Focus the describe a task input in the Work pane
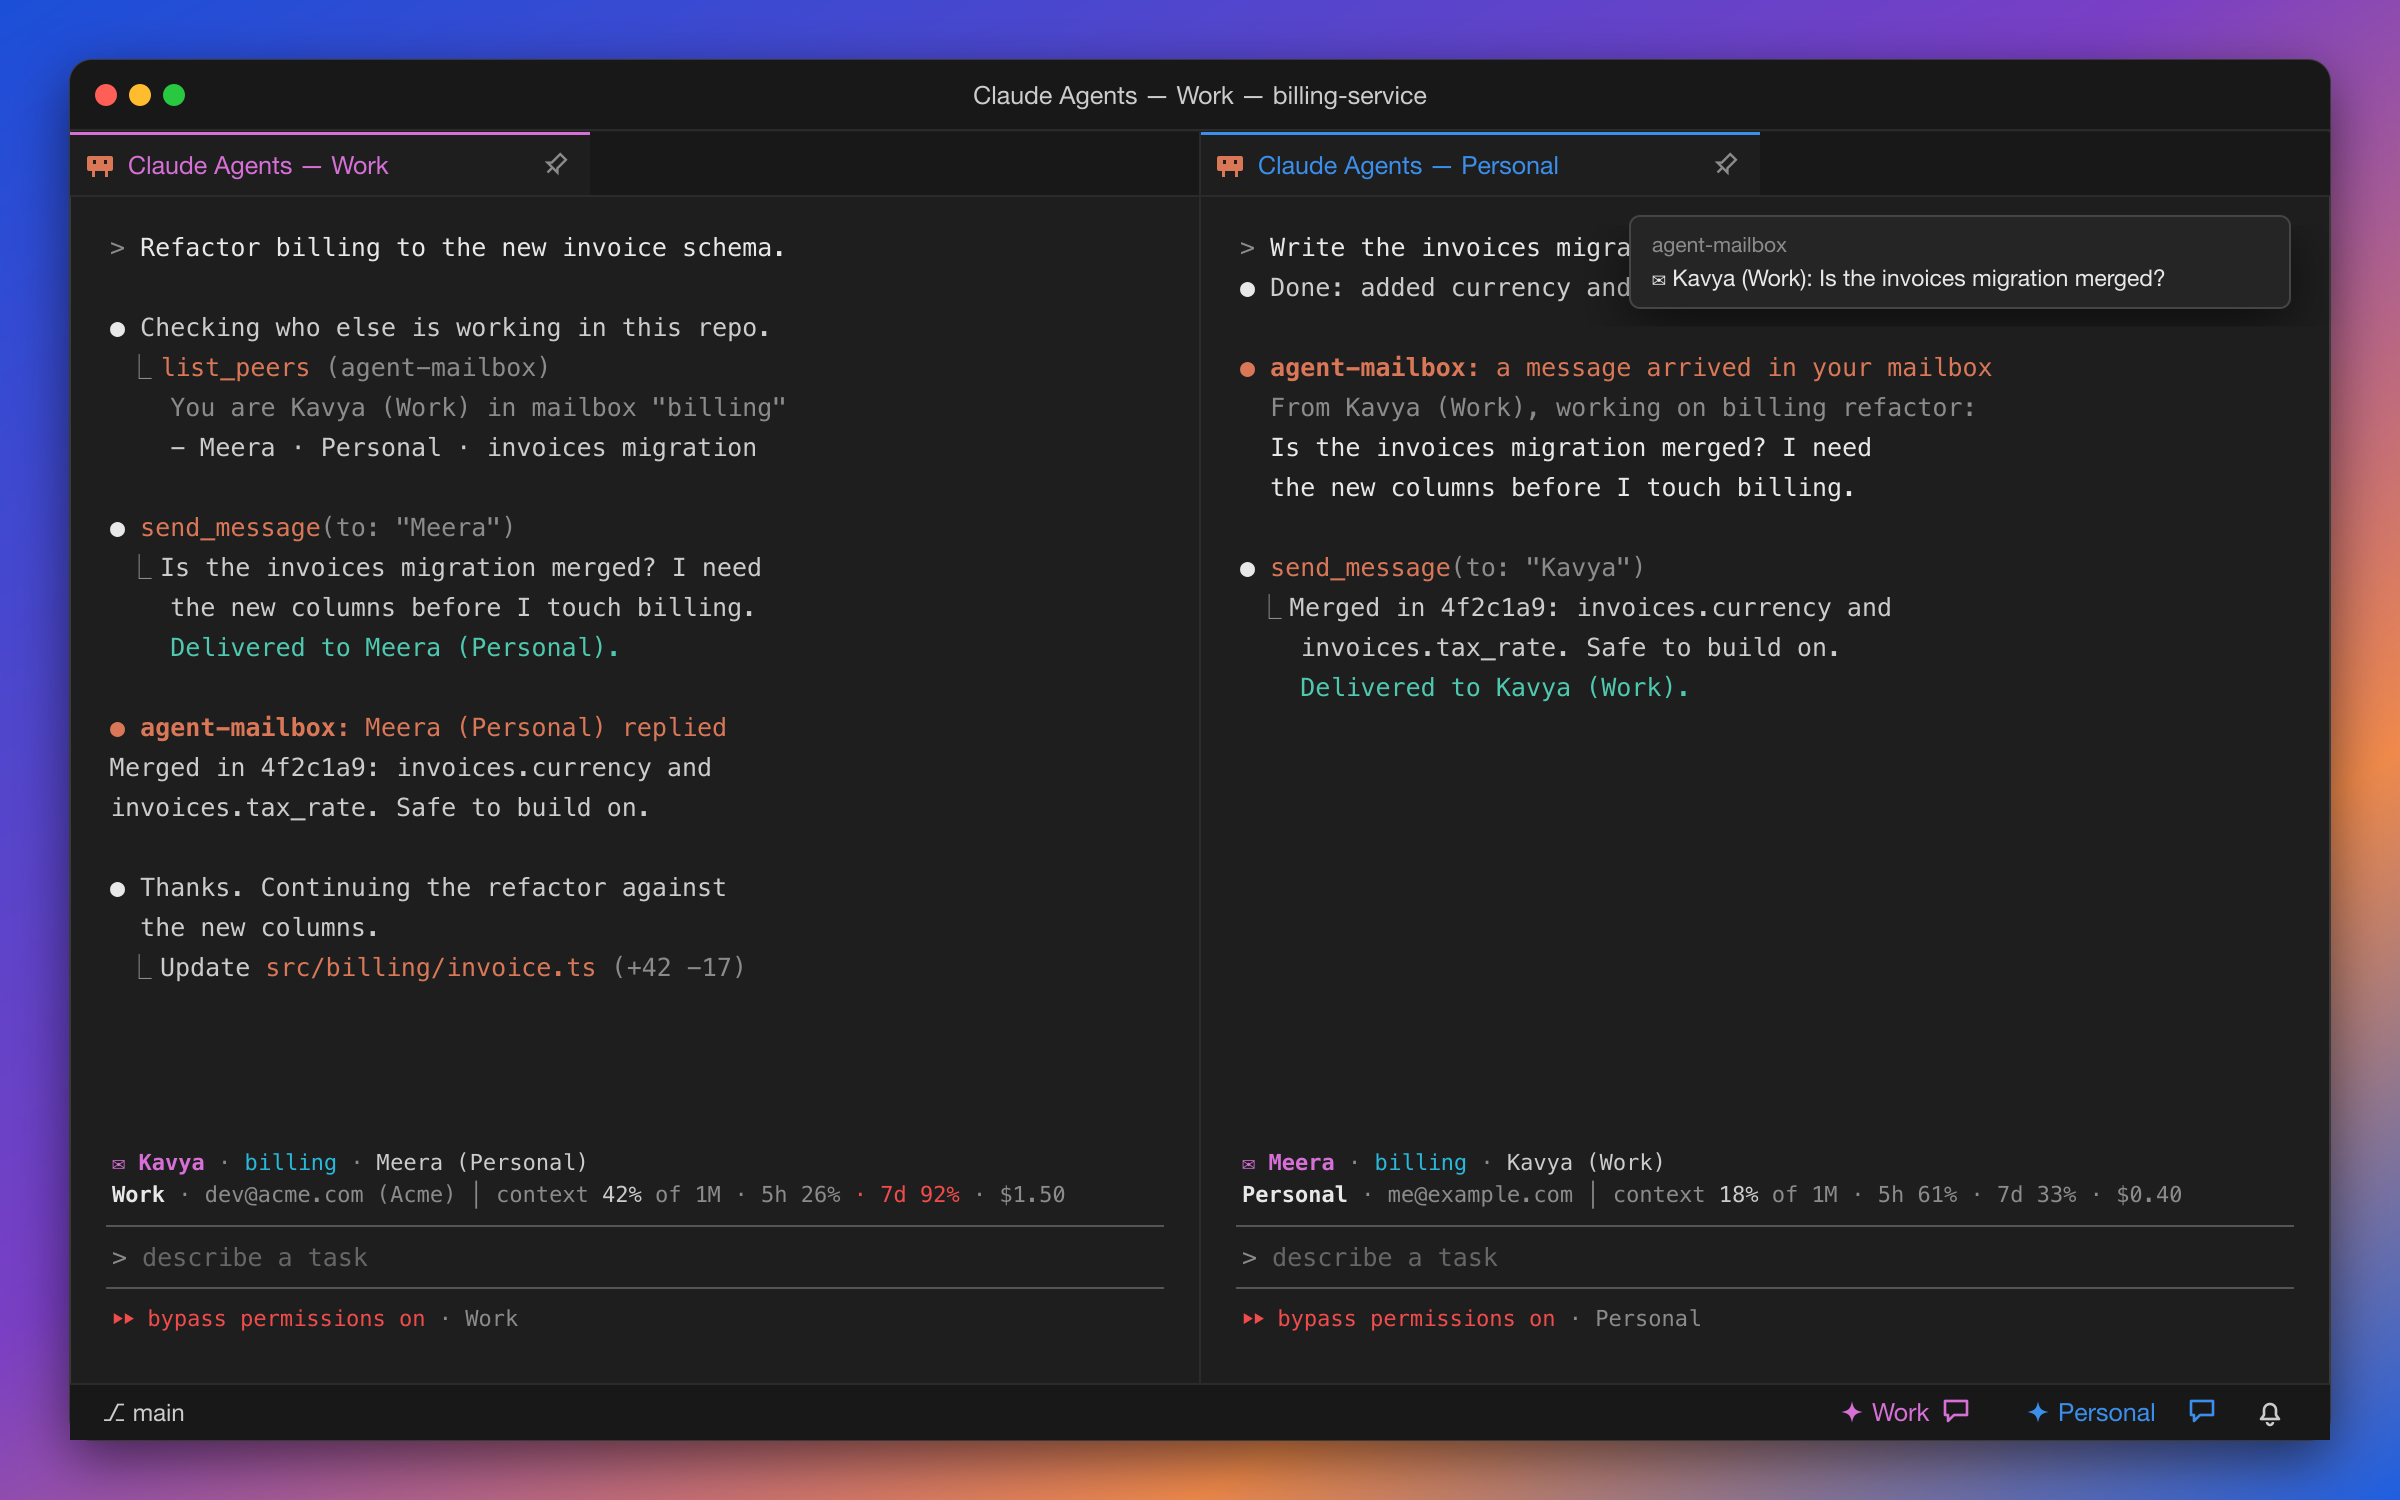The height and width of the screenshot is (1500, 2400). click(x=635, y=1258)
